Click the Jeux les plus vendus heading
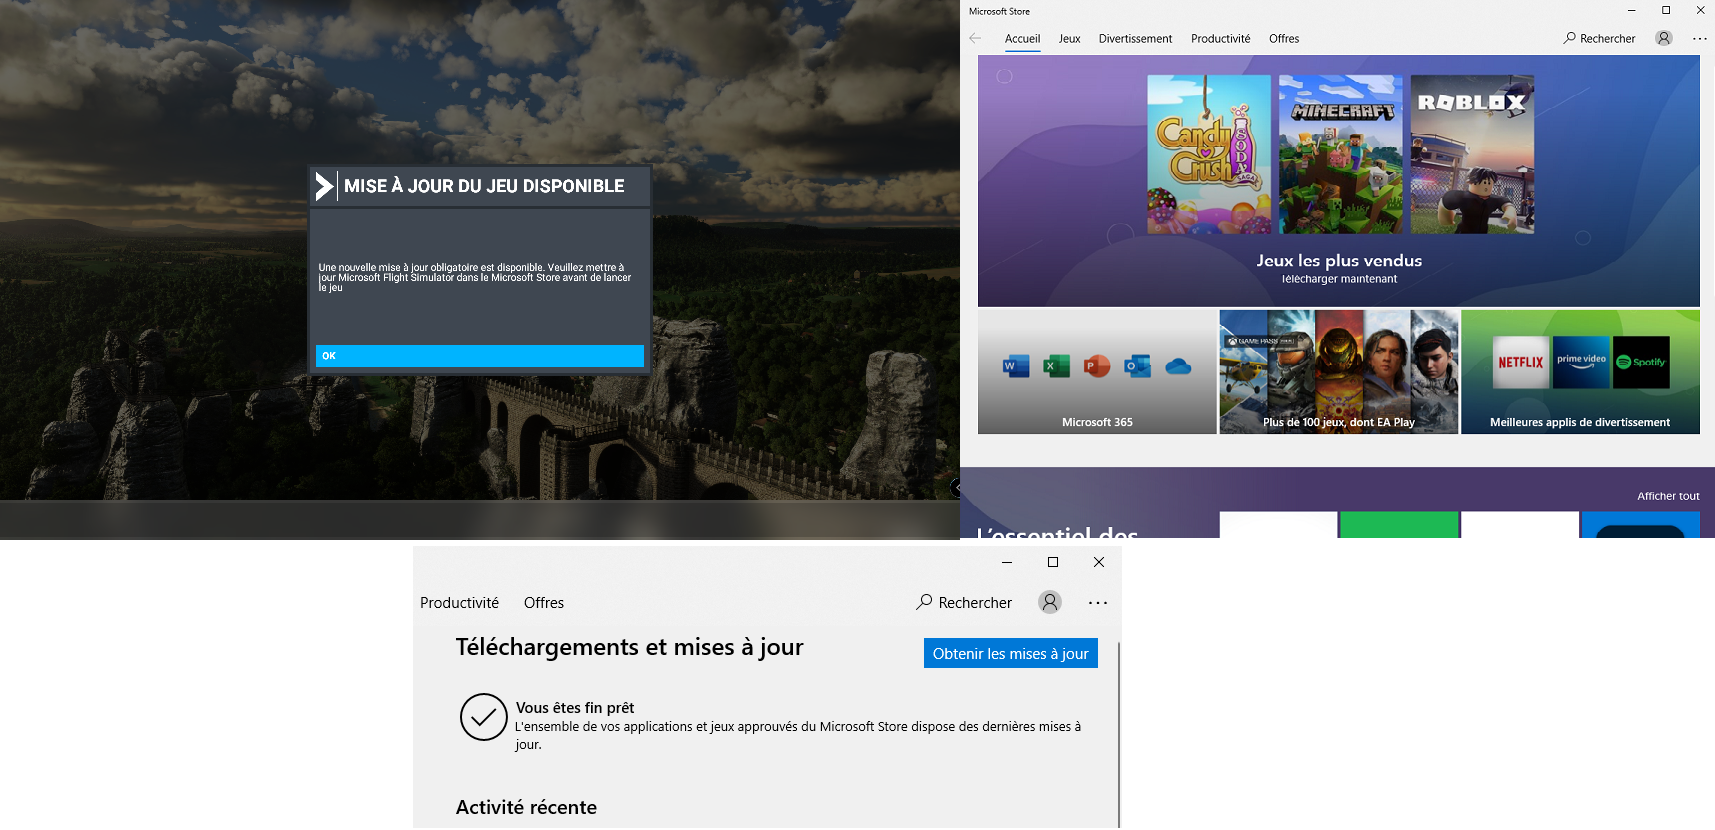 tap(1339, 261)
